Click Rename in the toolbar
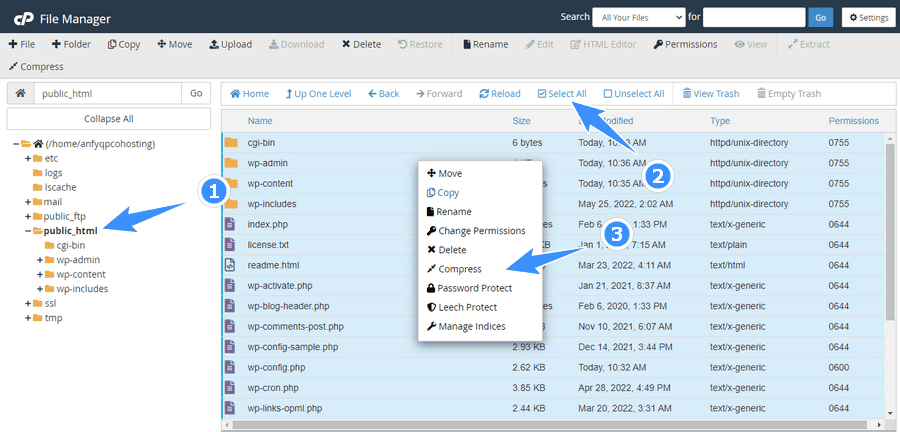The image size is (900, 432). click(486, 44)
